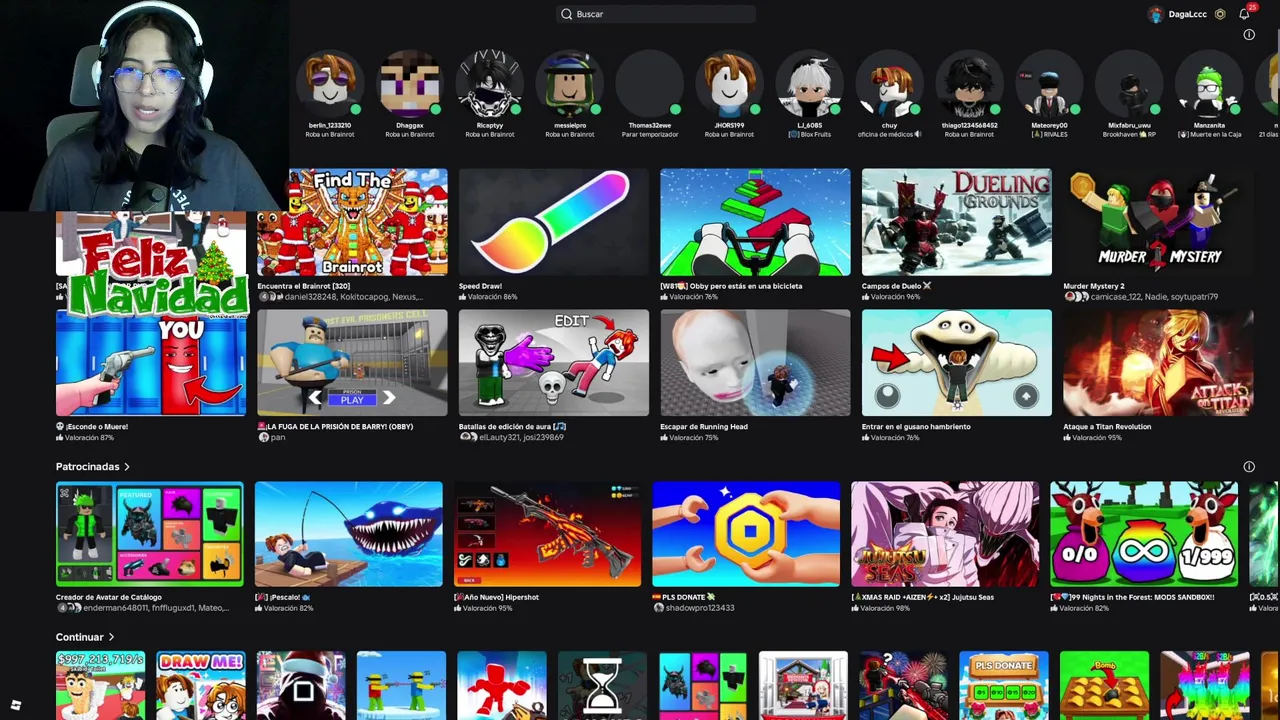Open friend avatar Mixfabru_uwu
1280x720 pixels.
pyautogui.click(x=1129, y=84)
